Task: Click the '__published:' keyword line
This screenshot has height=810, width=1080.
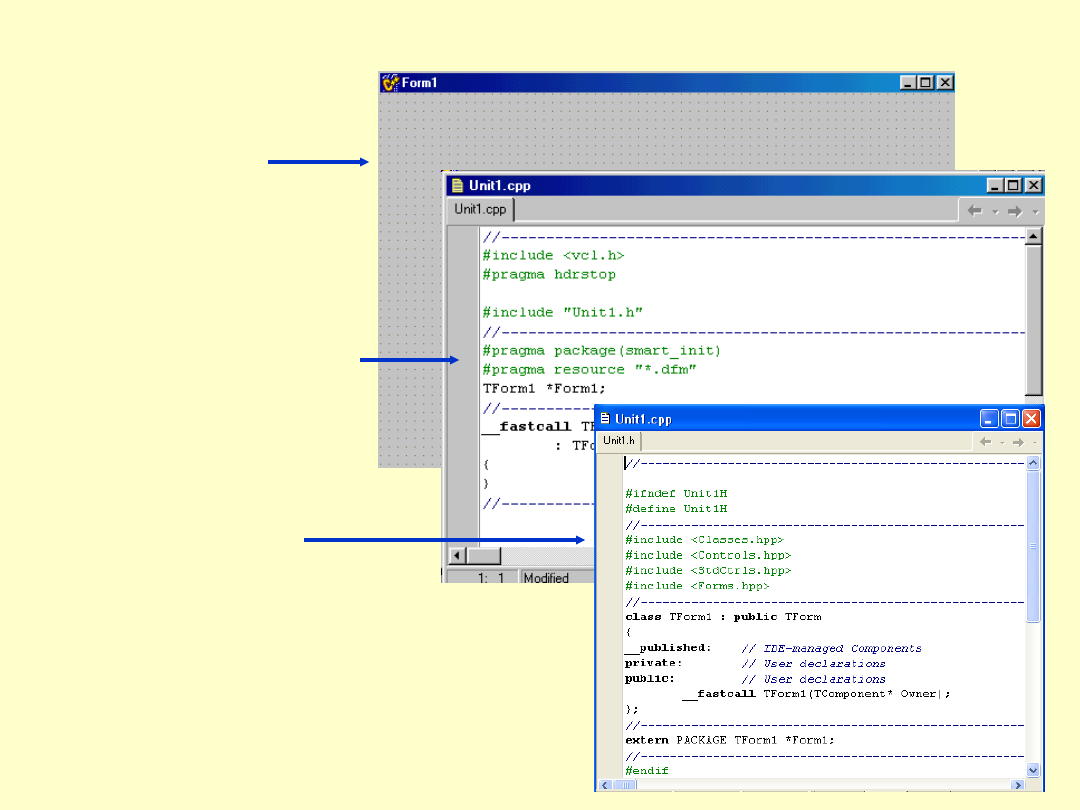Action: (x=668, y=647)
